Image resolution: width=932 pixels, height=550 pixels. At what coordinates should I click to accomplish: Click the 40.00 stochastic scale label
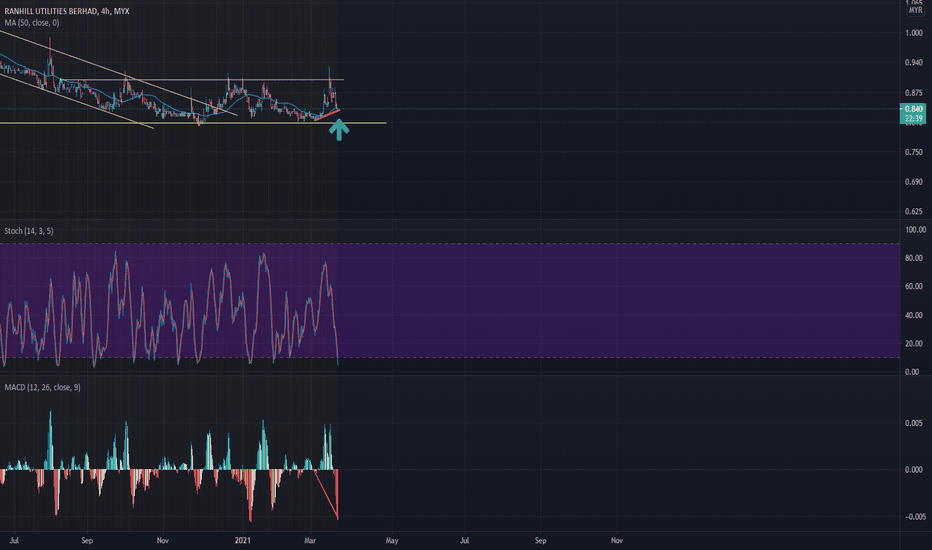[914, 315]
